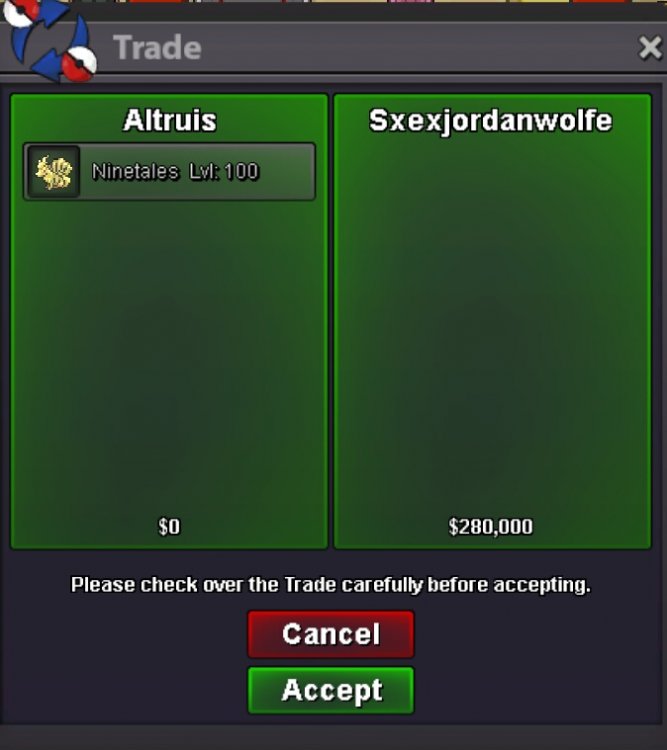The width and height of the screenshot is (667, 750).
Task: Click Altruis's $0 money amount
Action: pos(169,527)
